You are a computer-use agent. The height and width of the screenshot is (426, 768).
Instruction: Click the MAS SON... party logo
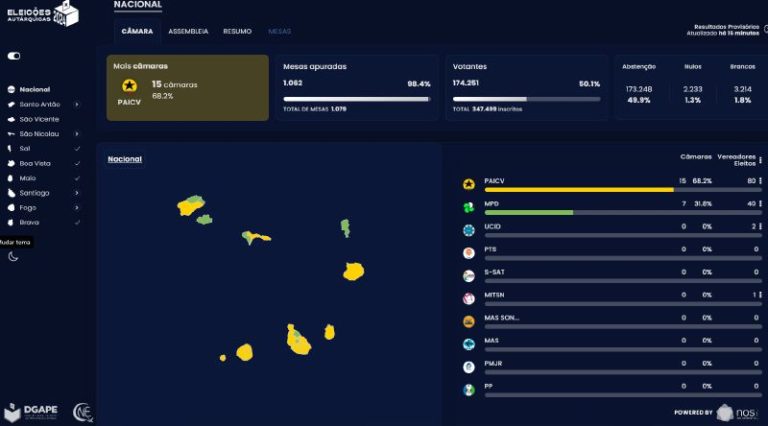point(467,321)
